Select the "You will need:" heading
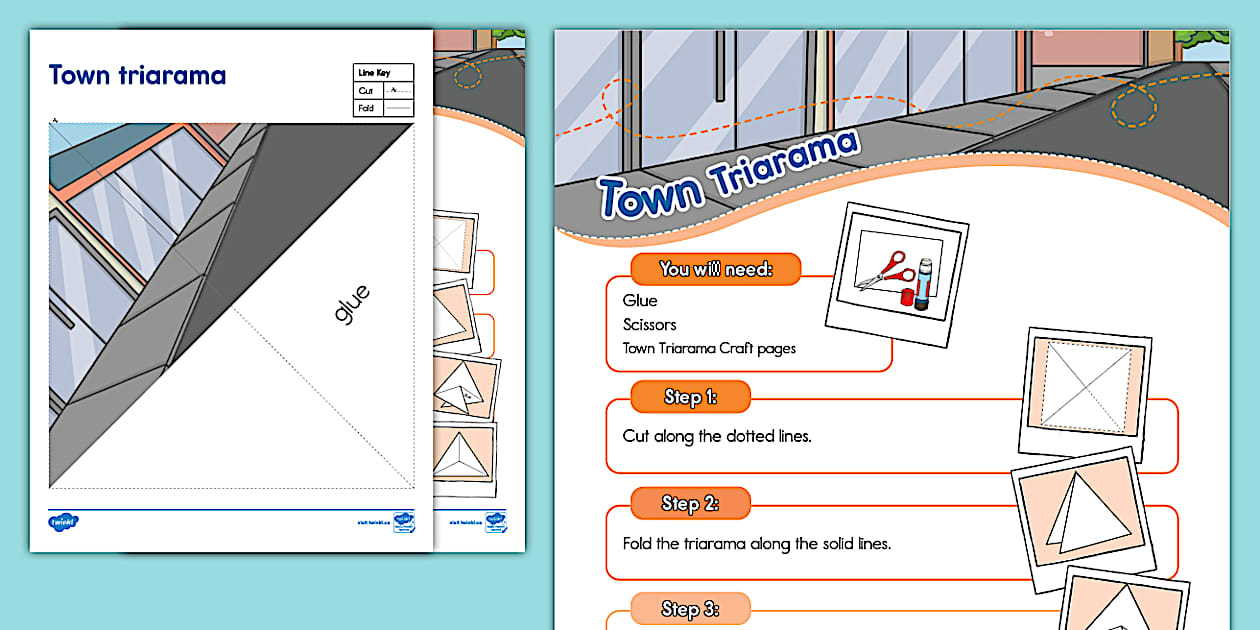 tap(715, 269)
